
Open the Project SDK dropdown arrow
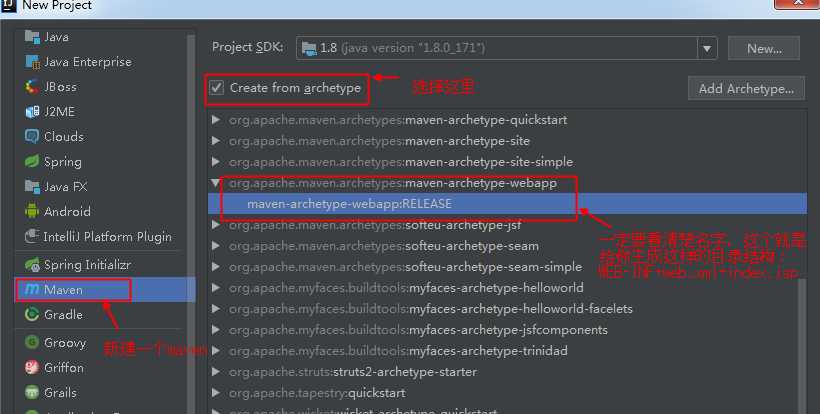[x=707, y=49]
